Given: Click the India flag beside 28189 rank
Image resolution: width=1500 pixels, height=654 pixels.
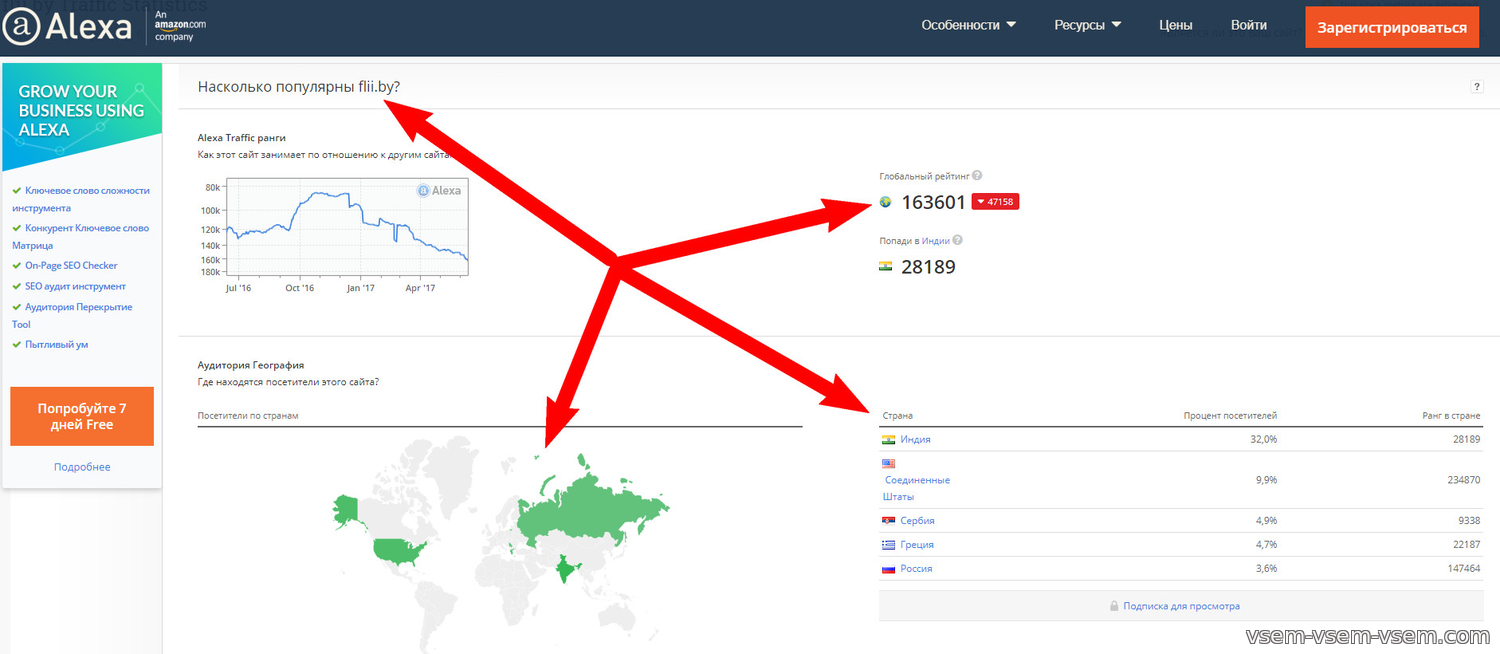Looking at the screenshot, I should [x=885, y=267].
